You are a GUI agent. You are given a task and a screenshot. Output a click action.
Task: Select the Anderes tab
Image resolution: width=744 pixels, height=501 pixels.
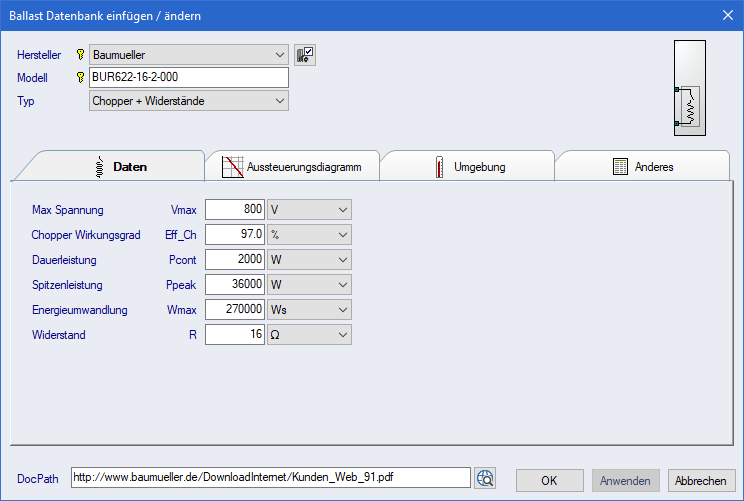click(x=642, y=167)
